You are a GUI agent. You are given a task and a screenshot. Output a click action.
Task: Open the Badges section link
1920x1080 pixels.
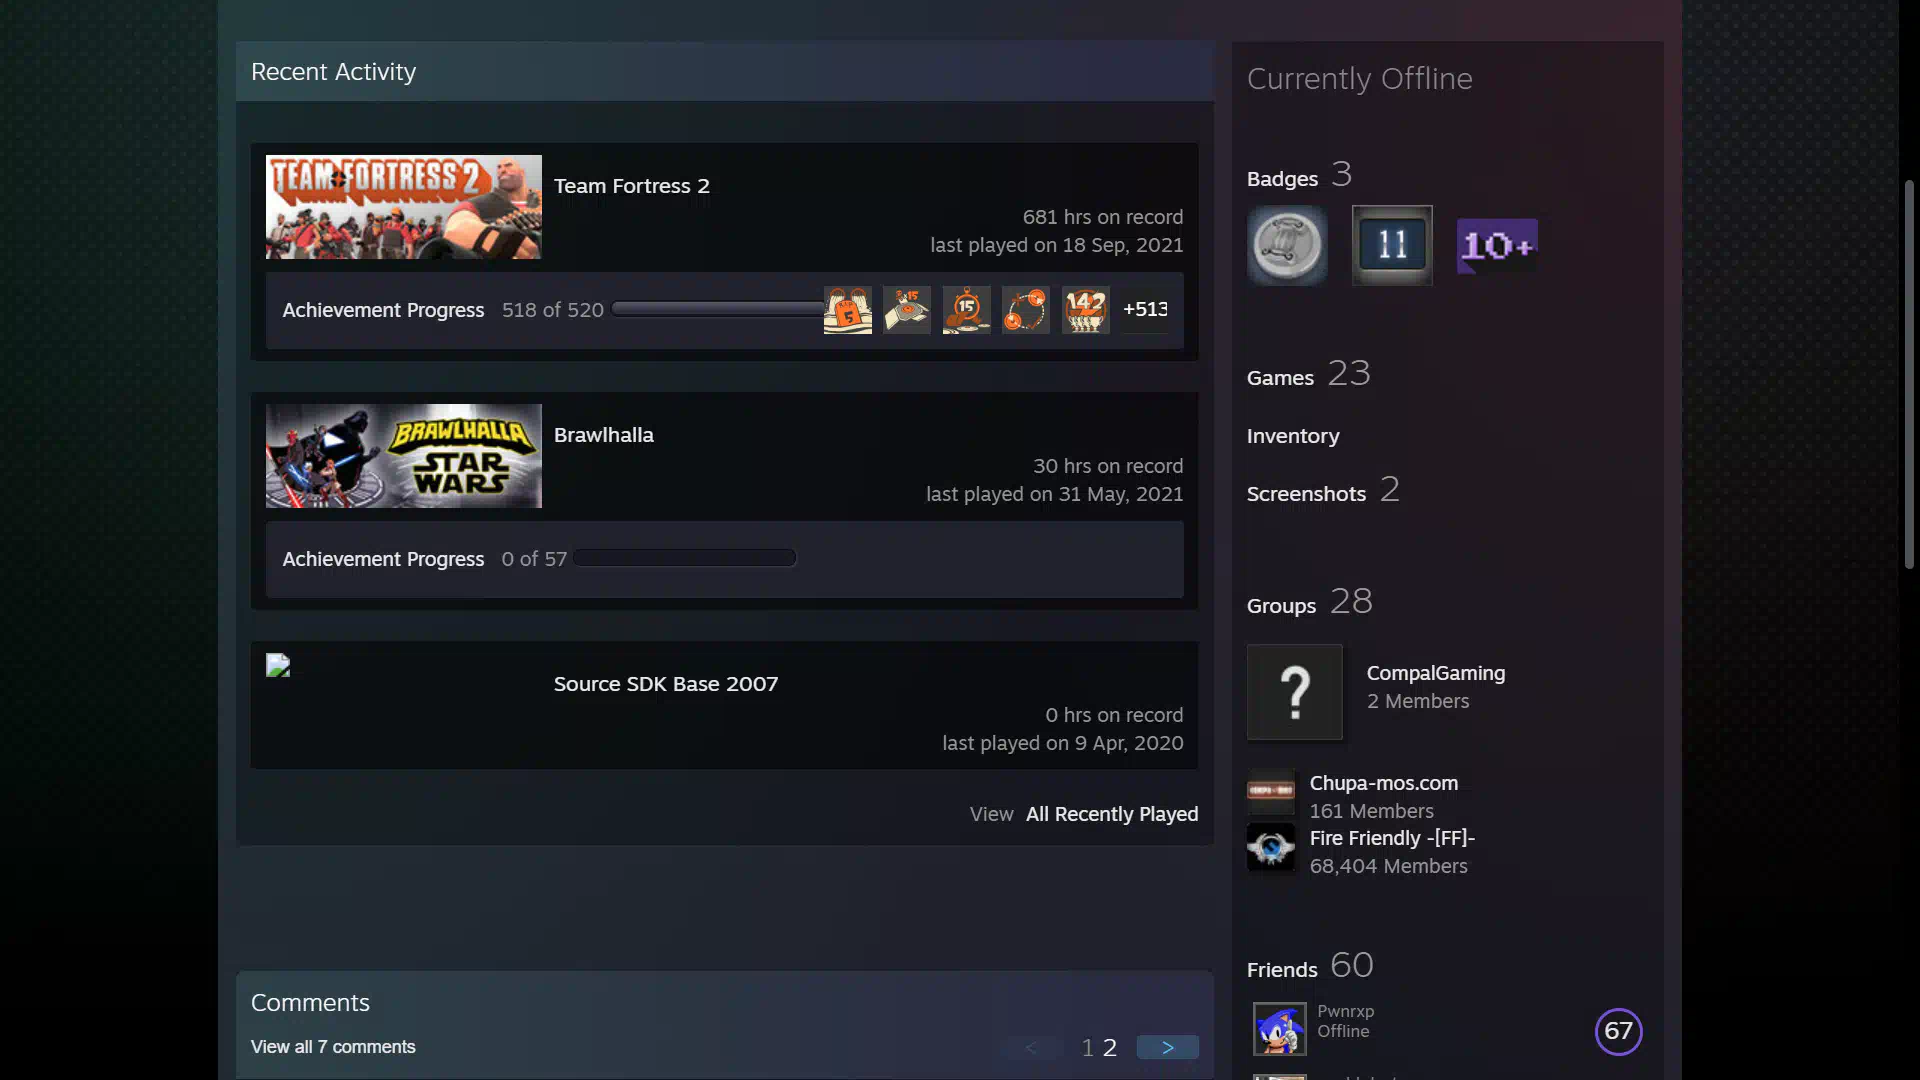(1299, 176)
